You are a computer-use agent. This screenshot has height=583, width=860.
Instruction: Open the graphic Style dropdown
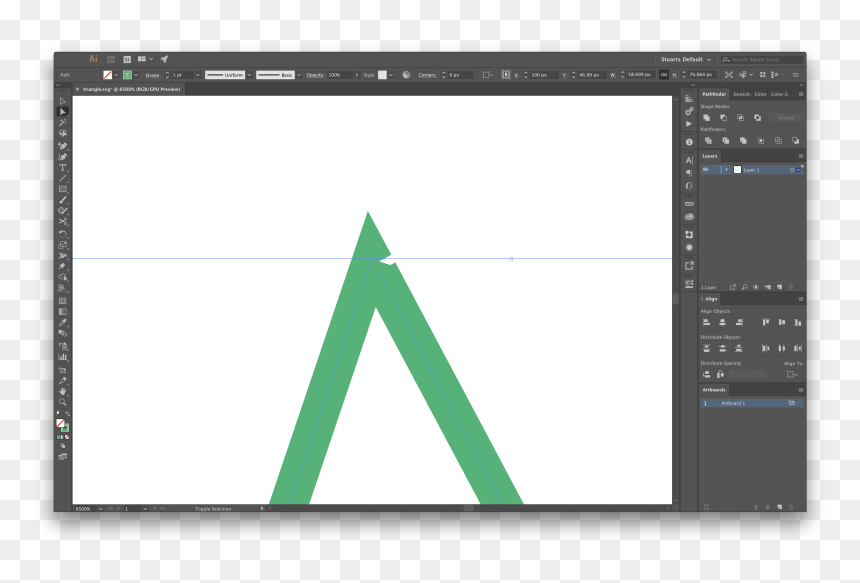click(391, 75)
